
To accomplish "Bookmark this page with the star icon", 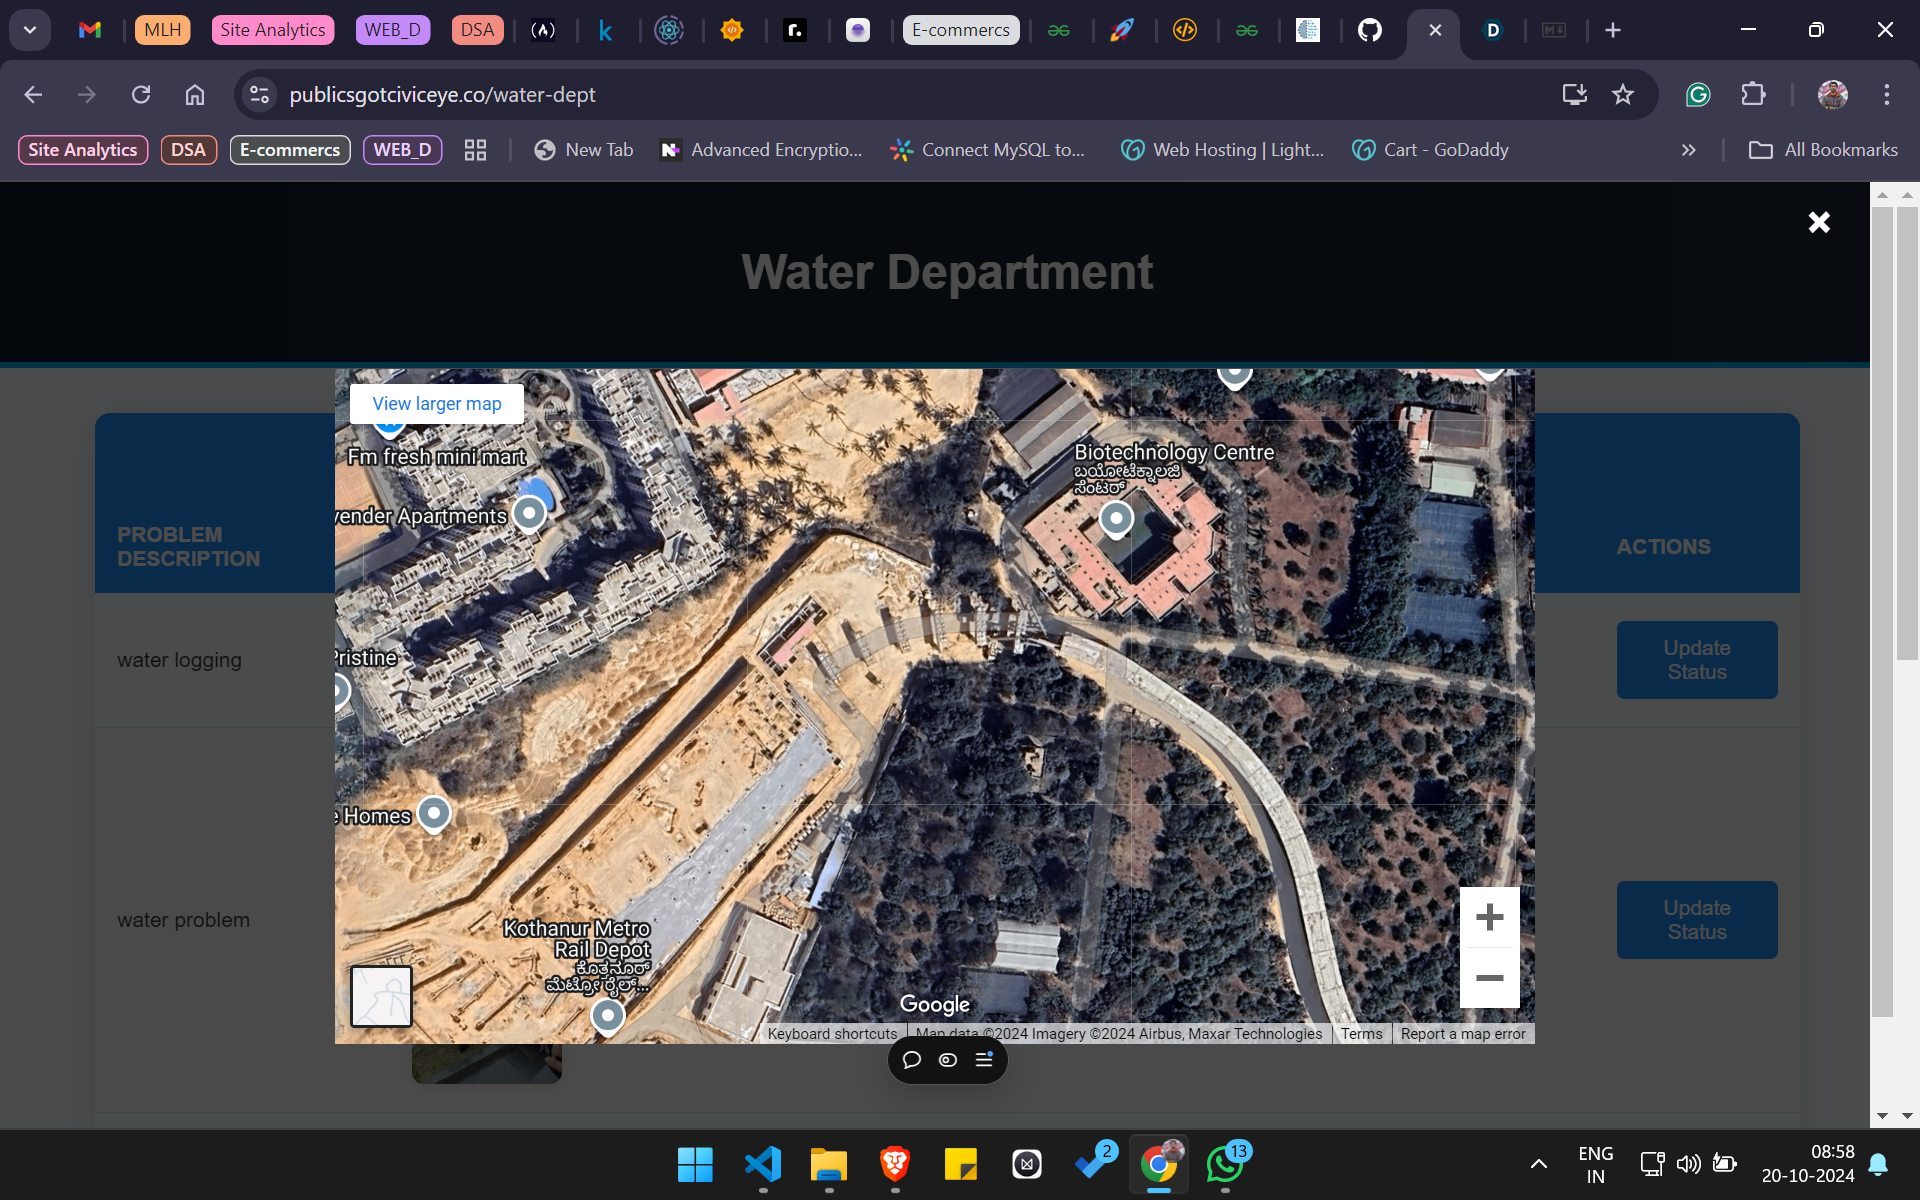I will [1622, 95].
